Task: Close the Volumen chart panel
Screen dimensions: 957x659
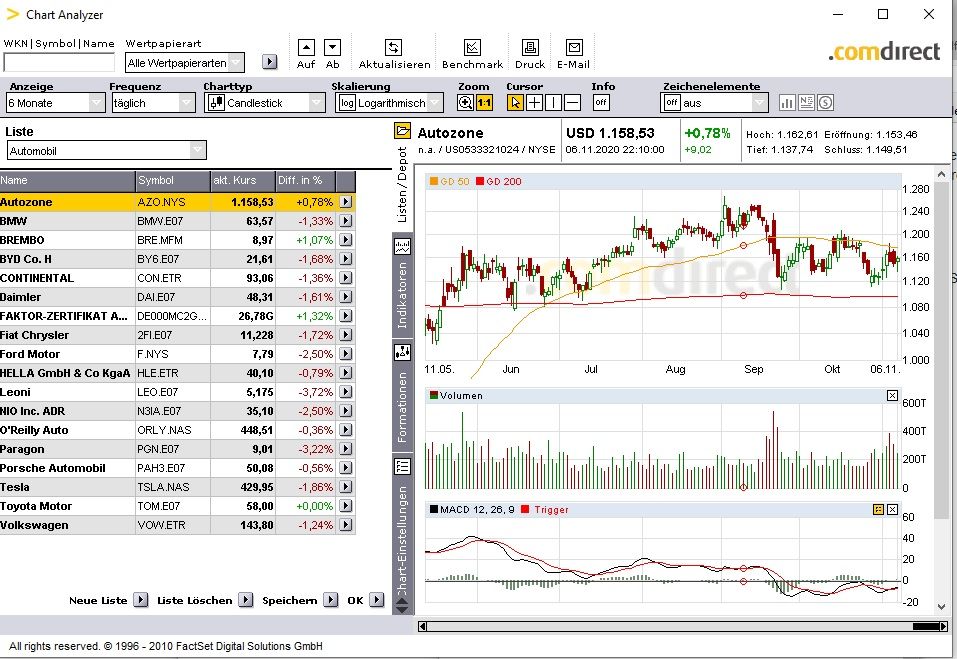Action: pos(892,396)
